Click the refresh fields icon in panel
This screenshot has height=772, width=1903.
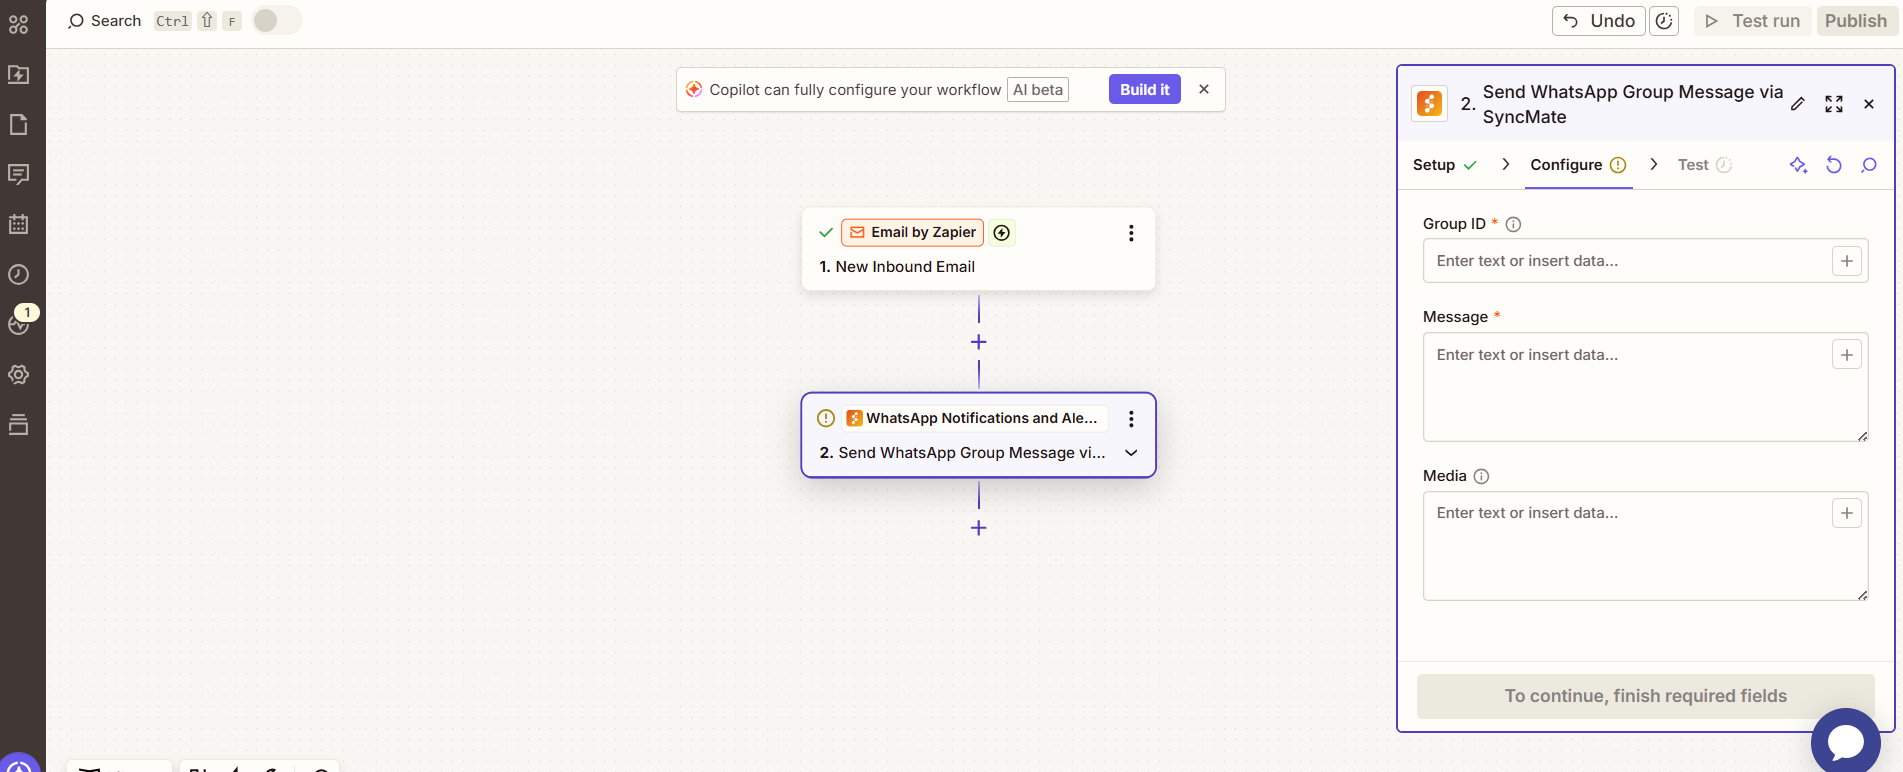[x=1833, y=165]
